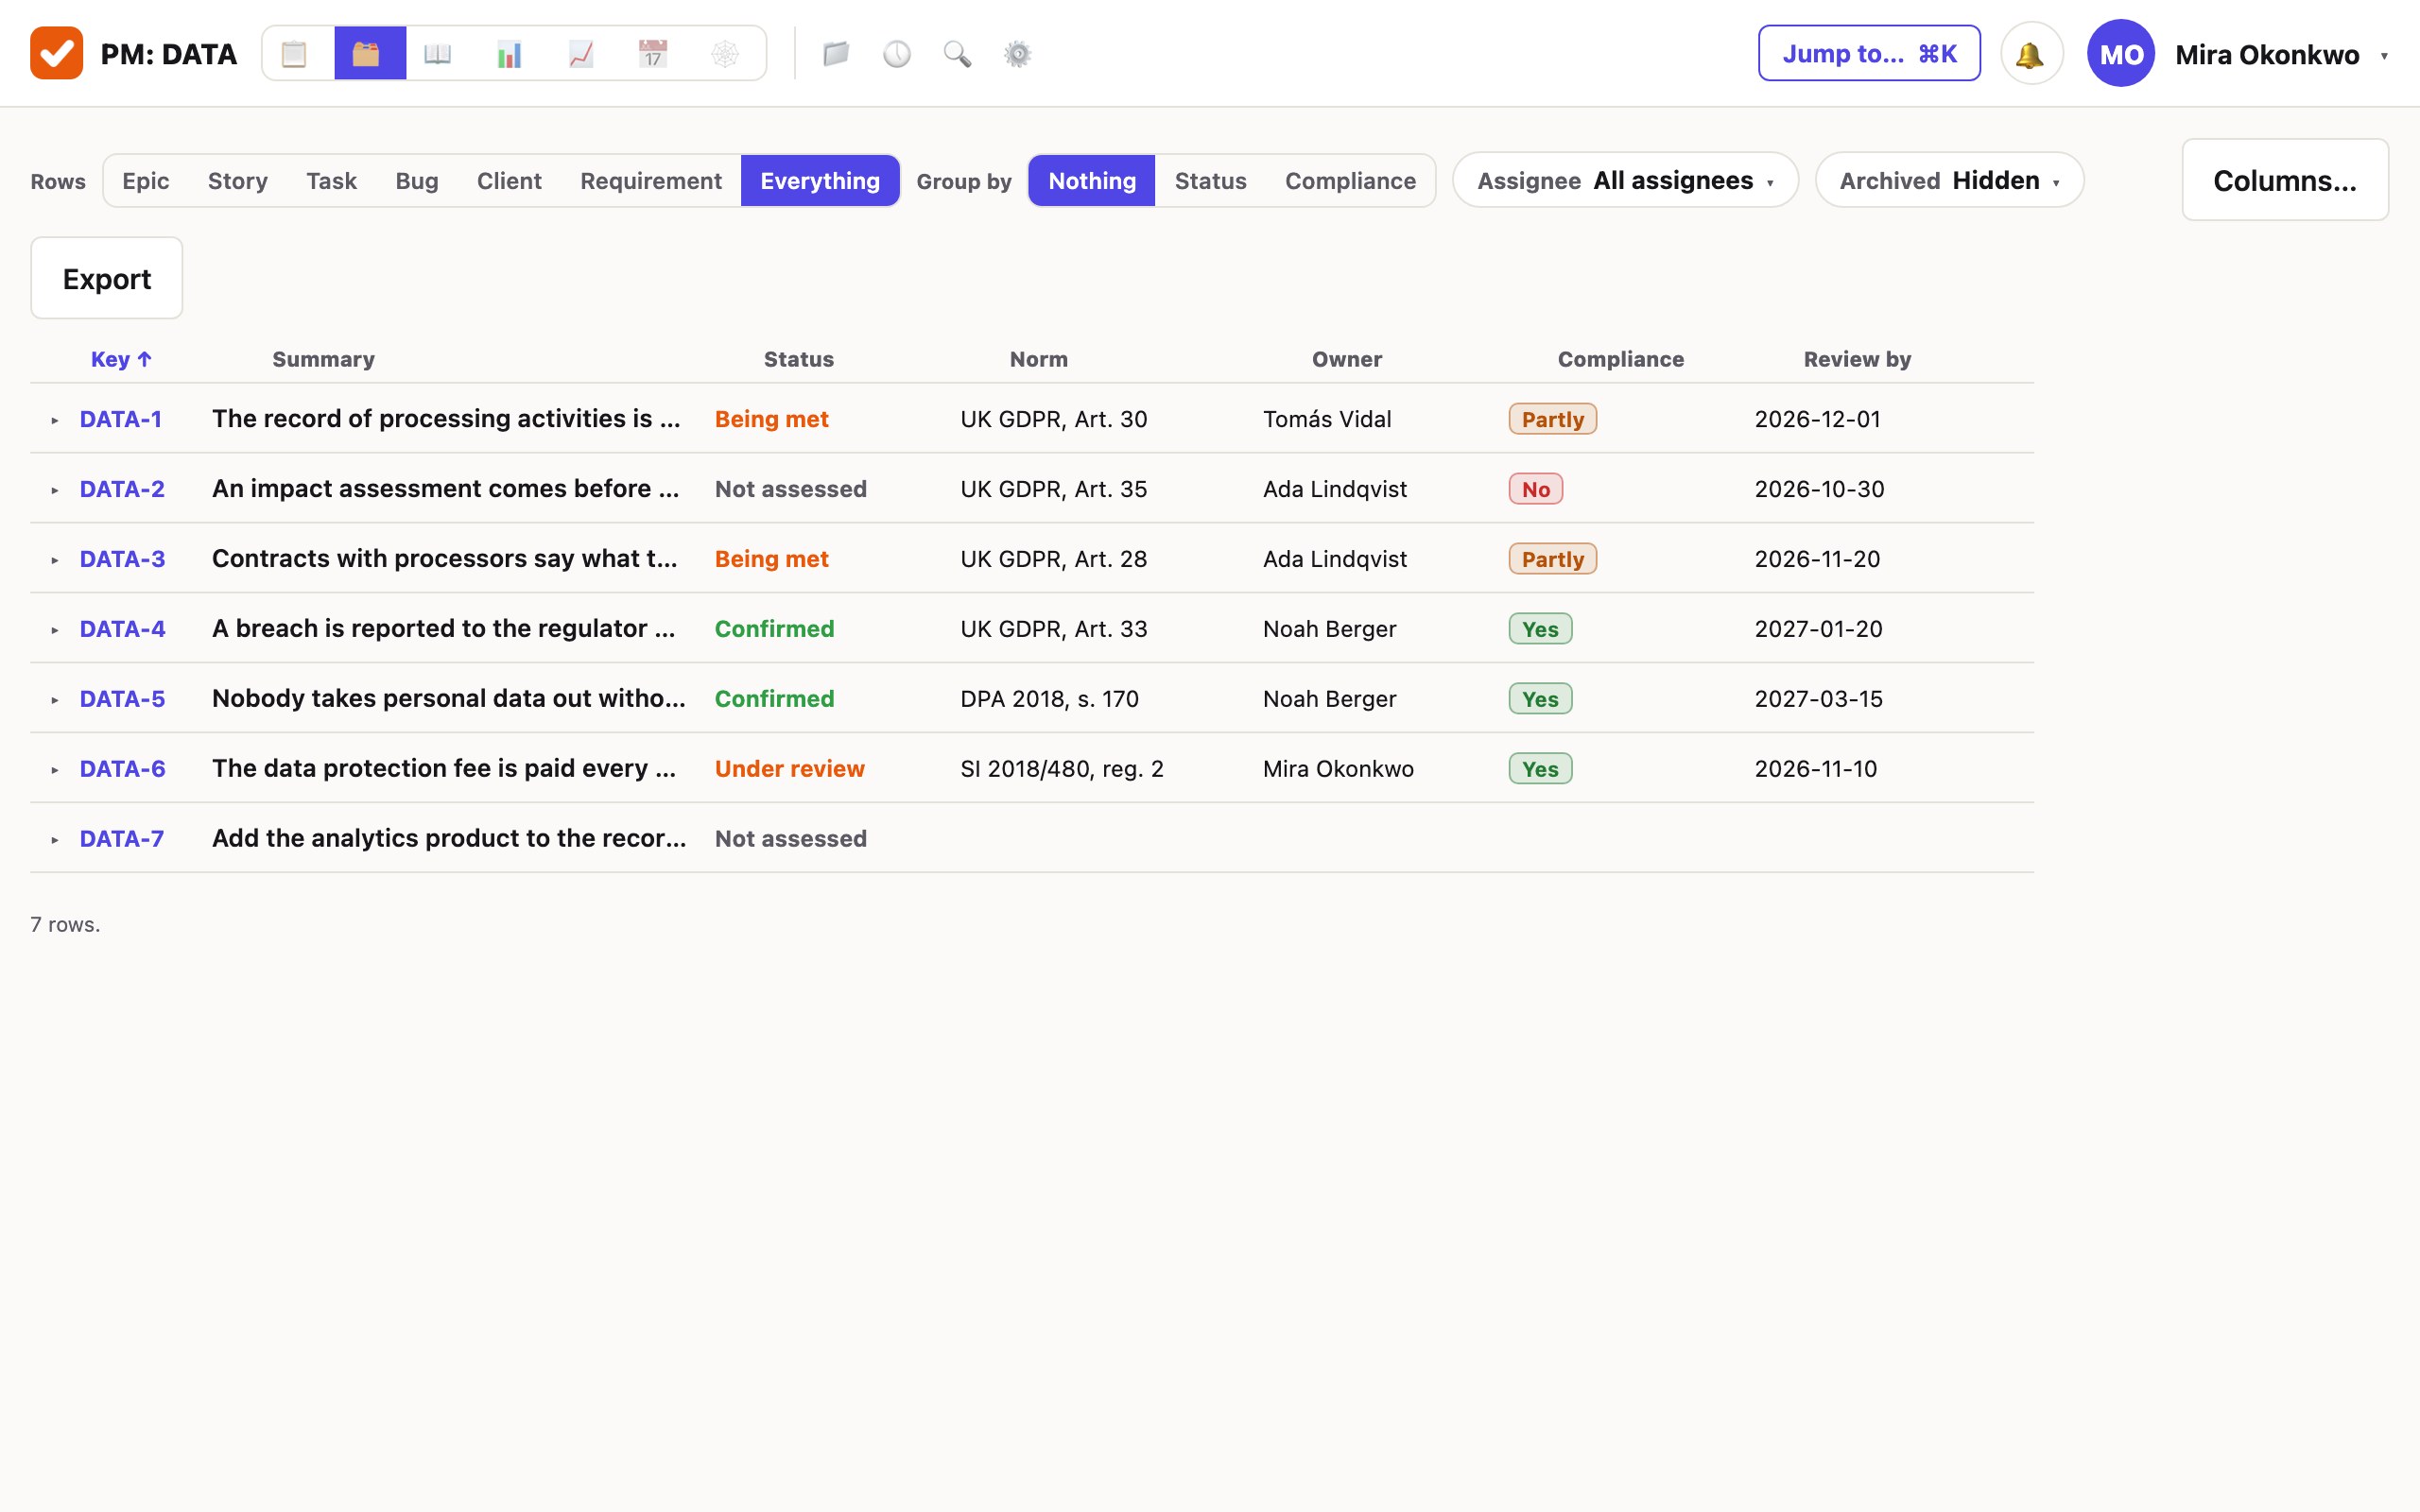The width and height of the screenshot is (2420, 1512).
Task: Click the grey folder icon in toolbar
Action: (836, 54)
